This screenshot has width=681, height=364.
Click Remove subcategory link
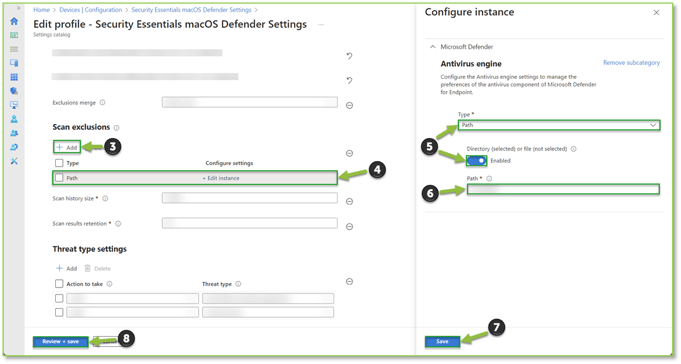(x=631, y=63)
